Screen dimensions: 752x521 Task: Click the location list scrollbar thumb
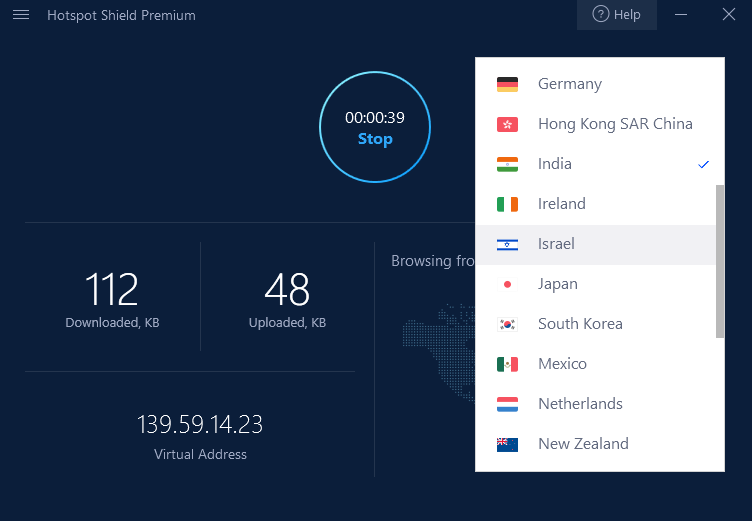click(x=720, y=261)
